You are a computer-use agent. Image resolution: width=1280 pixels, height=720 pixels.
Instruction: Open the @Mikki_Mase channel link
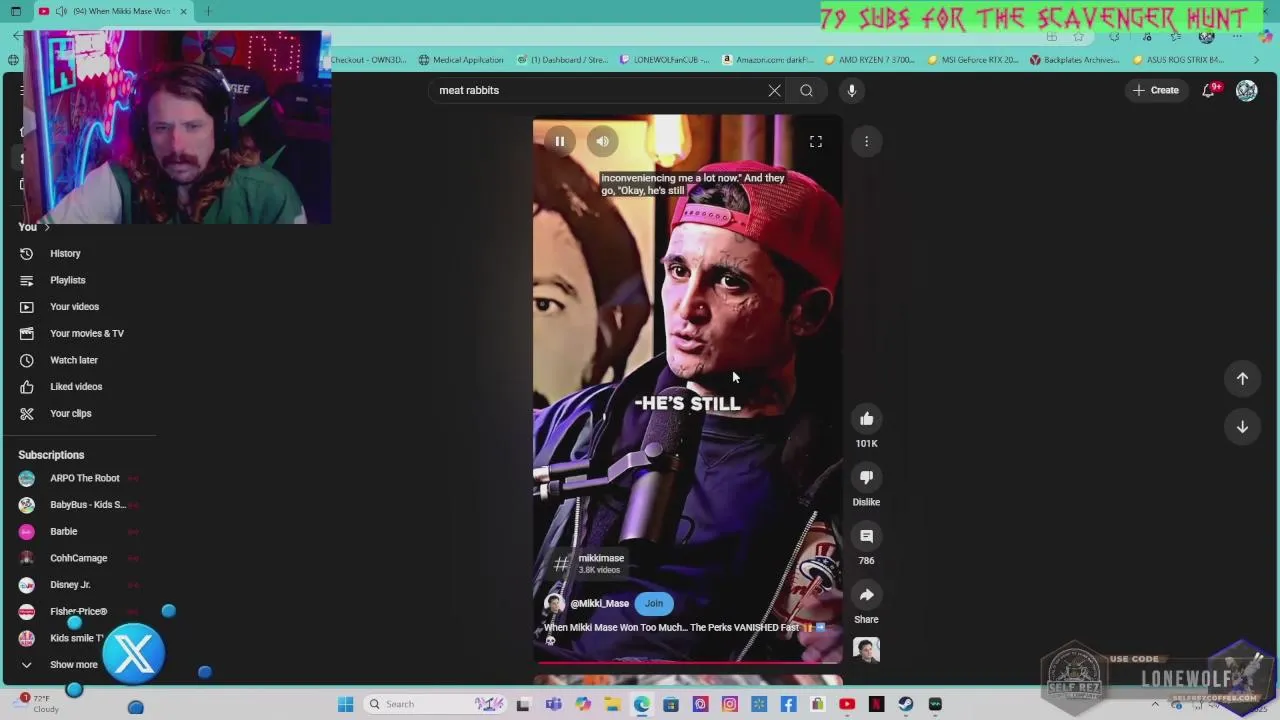pos(599,603)
